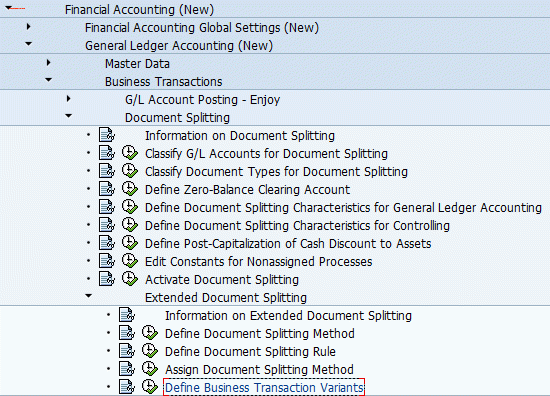Open documentation icon for Define Document Splitting Method
This screenshot has width=550, height=396.
[127, 333]
